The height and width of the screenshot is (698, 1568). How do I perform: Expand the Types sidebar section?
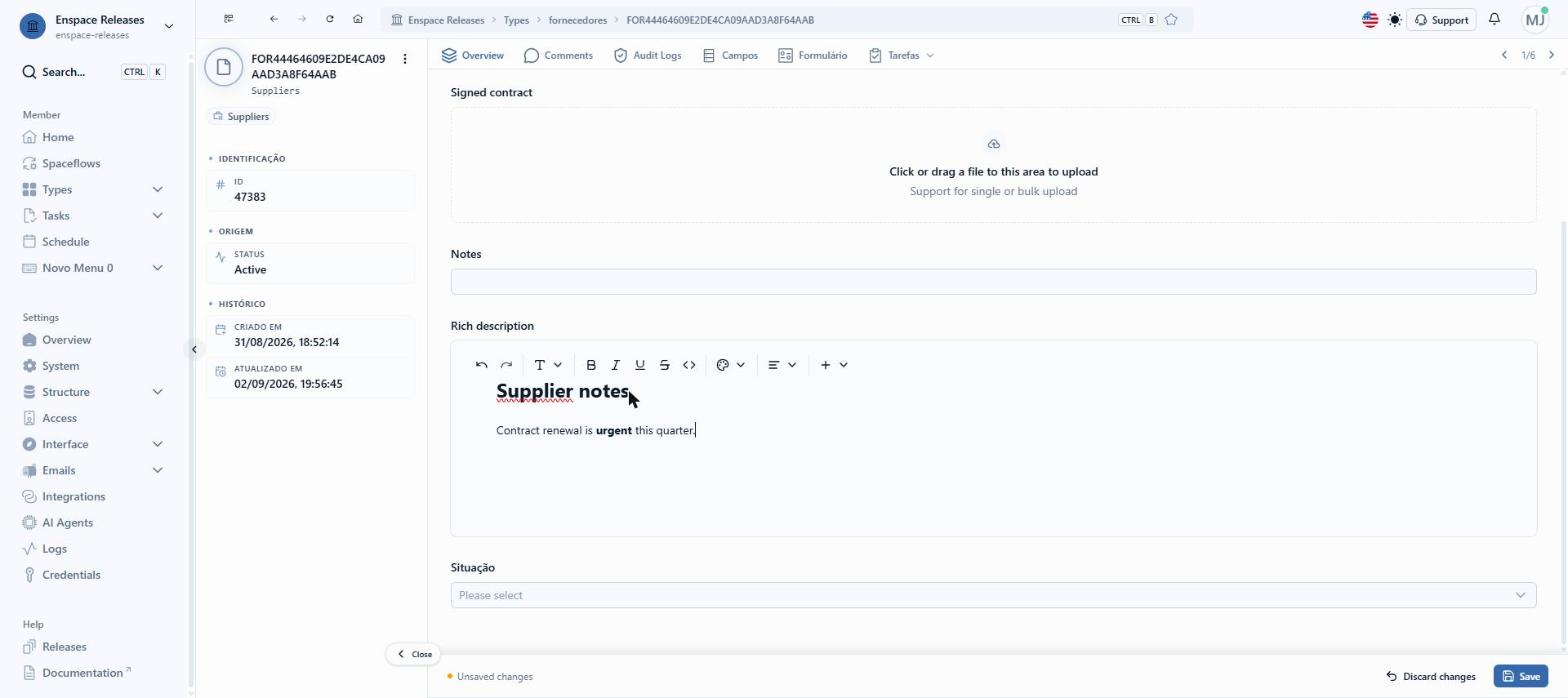[94, 189]
